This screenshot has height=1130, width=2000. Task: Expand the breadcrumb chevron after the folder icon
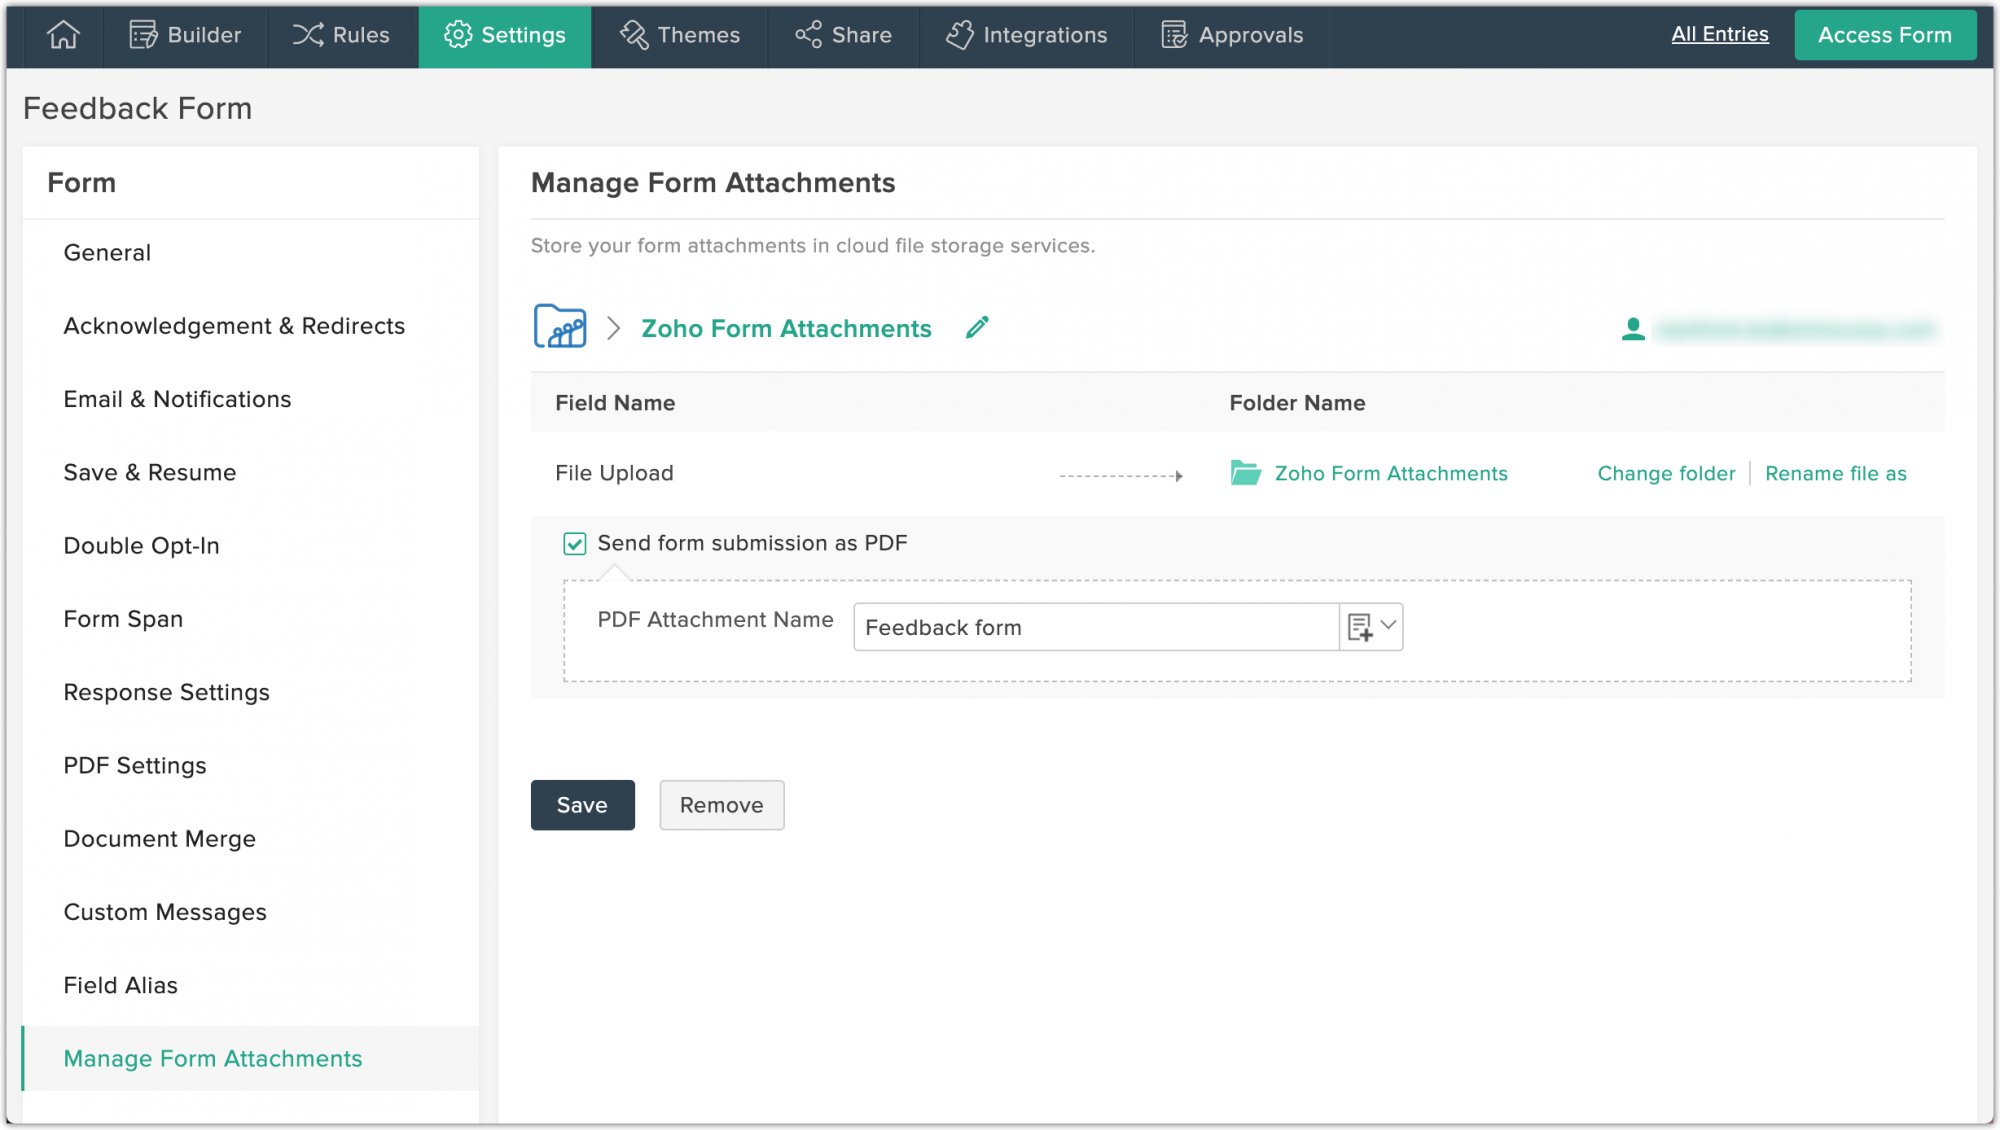(x=614, y=327)
